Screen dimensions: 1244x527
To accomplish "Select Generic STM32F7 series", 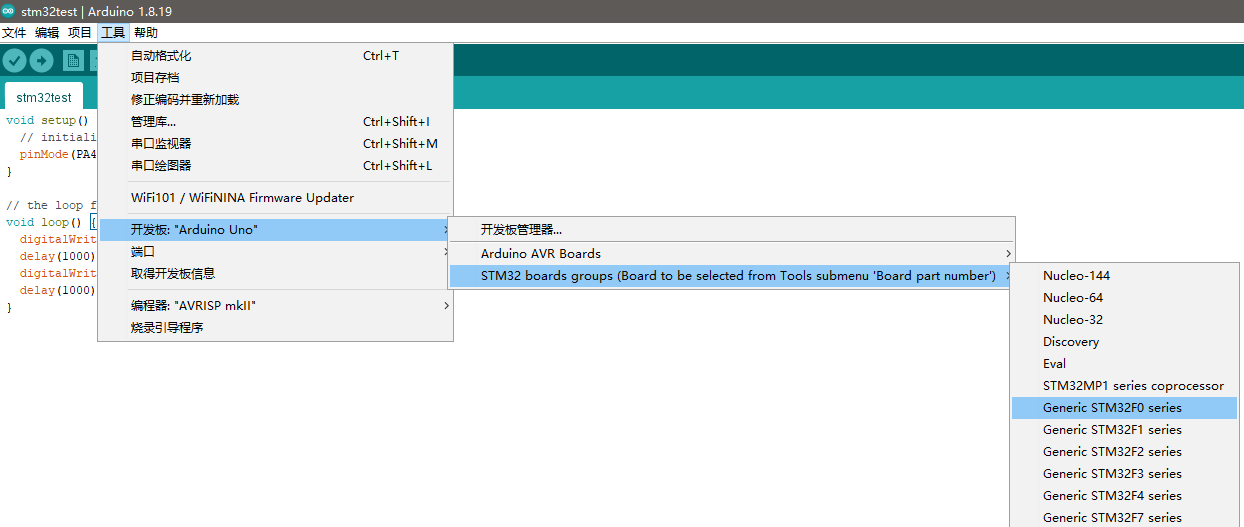I will 1125,517.
